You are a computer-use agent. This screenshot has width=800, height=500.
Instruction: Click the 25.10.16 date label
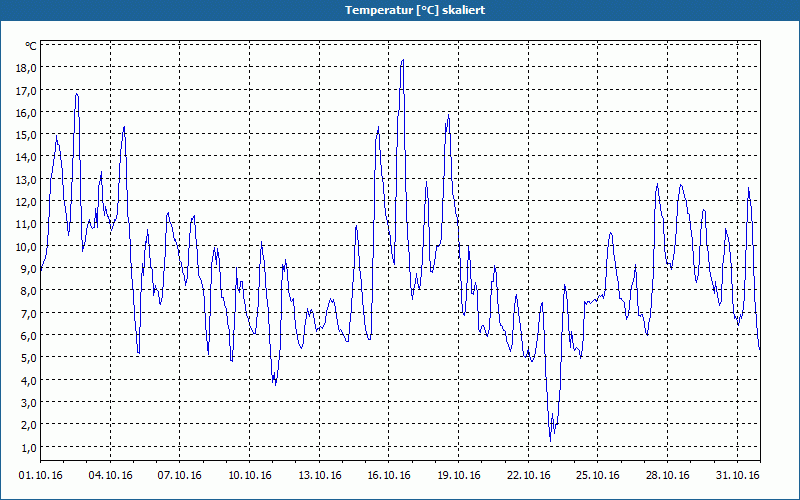coord(598,475)
